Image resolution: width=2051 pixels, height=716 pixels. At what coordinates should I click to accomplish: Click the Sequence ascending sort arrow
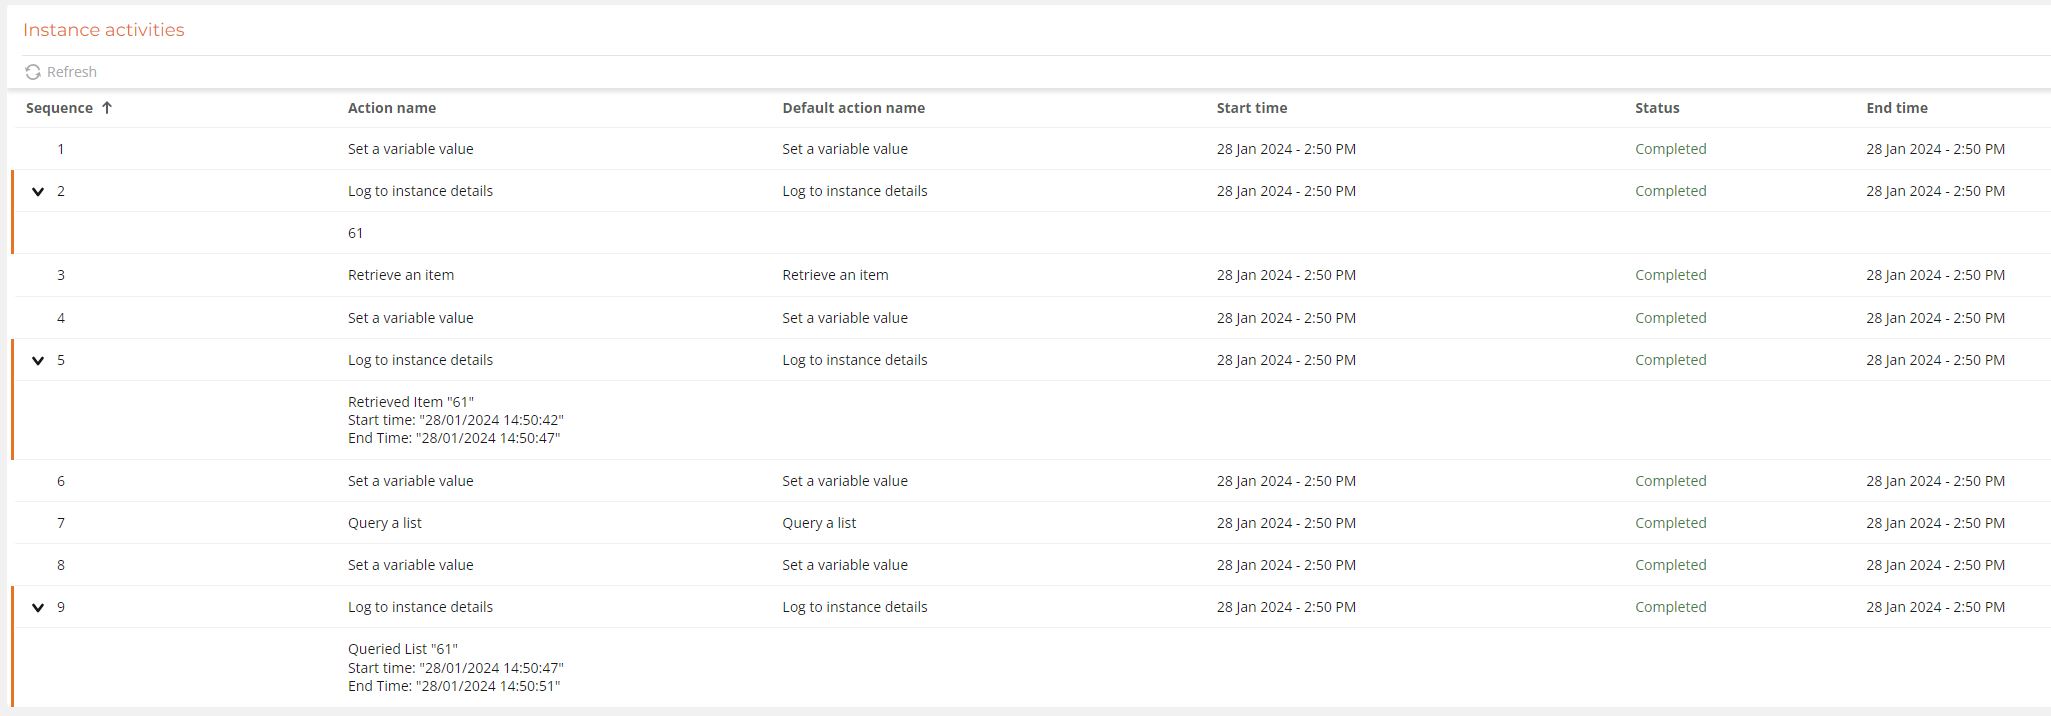click(x=107, y=108)
